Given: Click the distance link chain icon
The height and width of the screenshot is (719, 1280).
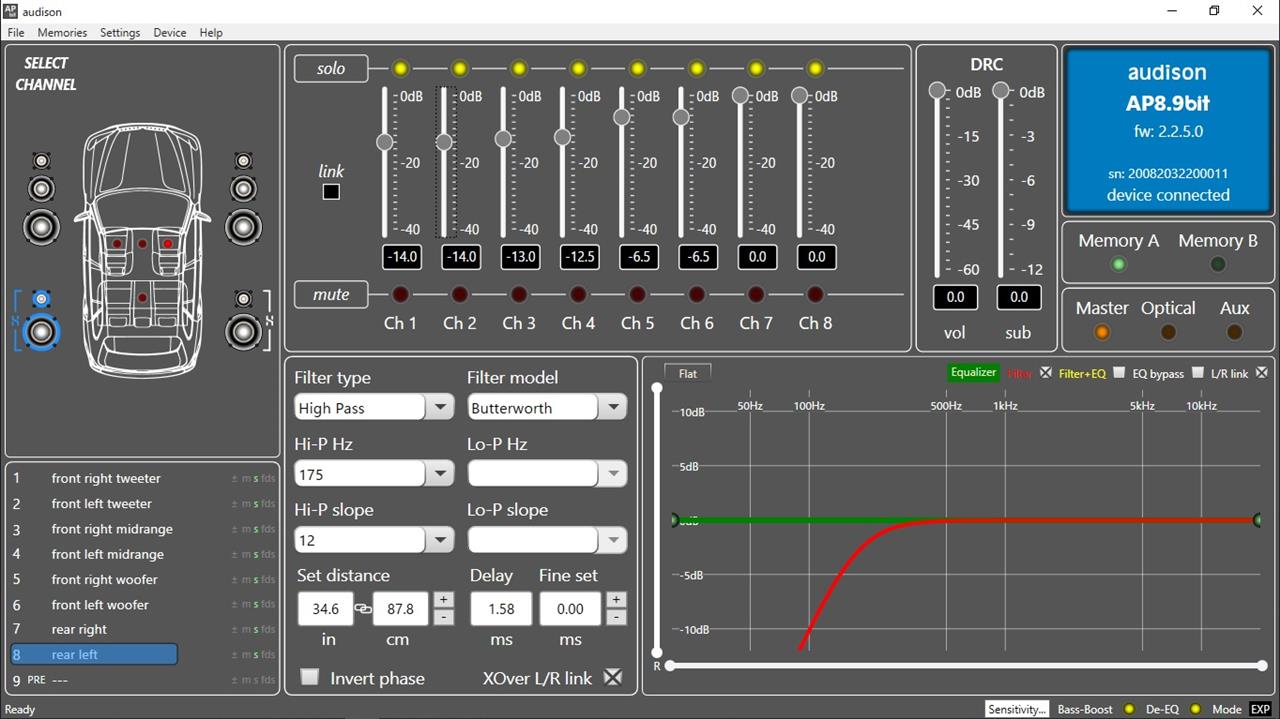Looking at the screenshot, I should pos(363,608).
